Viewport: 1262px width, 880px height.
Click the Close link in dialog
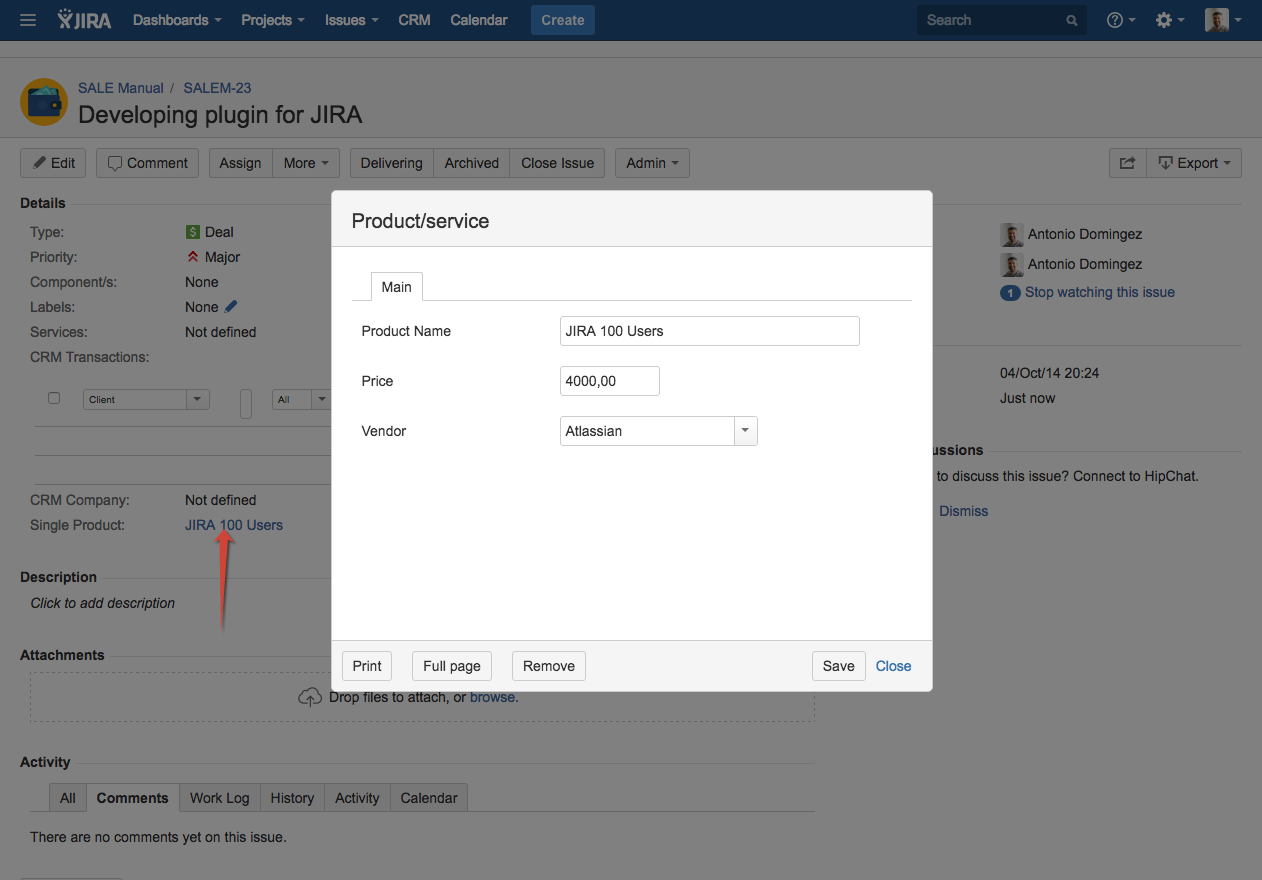pos(893,666)
